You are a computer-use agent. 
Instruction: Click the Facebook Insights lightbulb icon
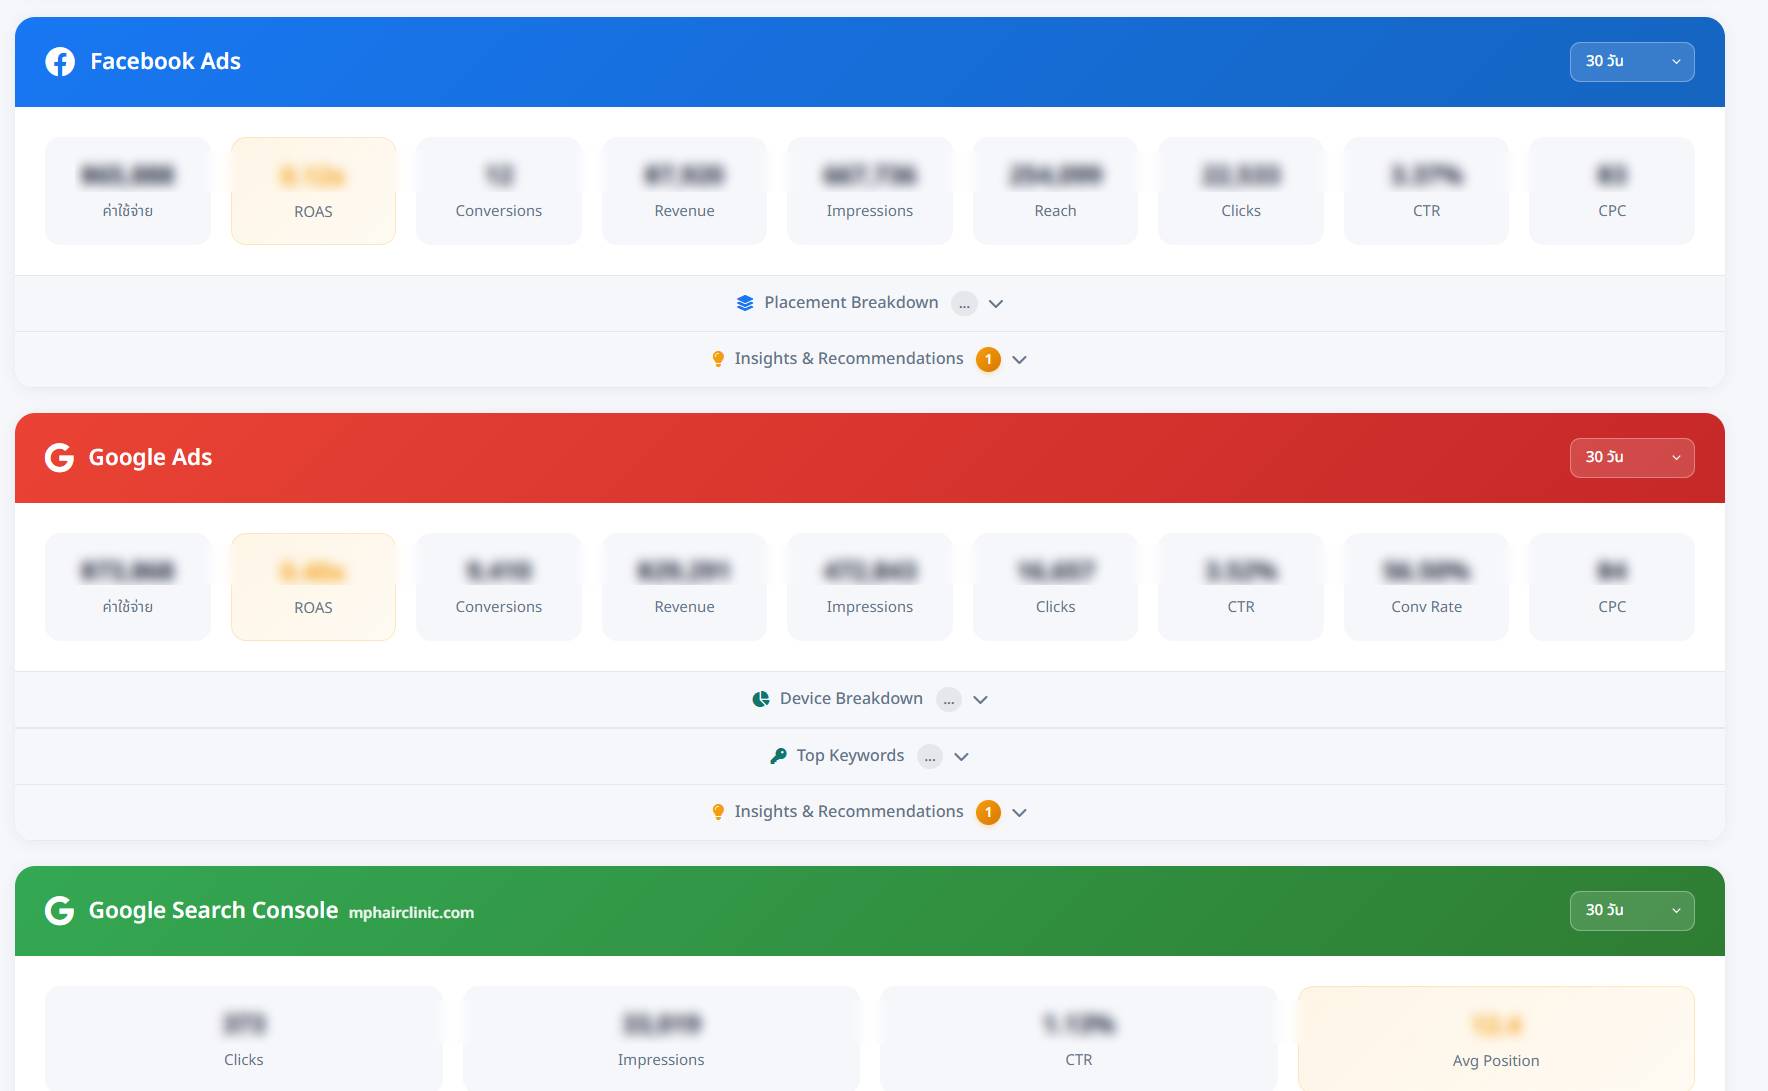click(x=718, y=359)
